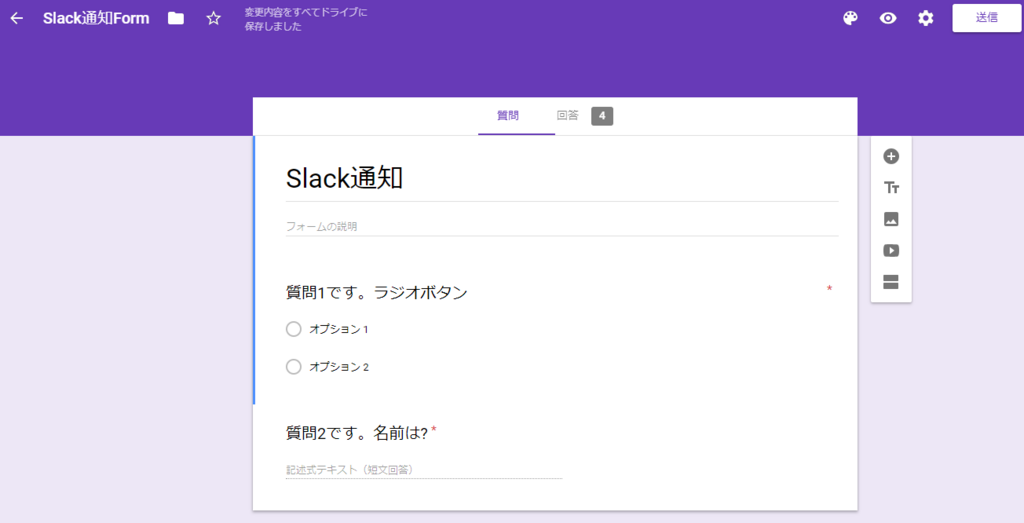Click the saved-to-Drive status message

pos(306,19)
